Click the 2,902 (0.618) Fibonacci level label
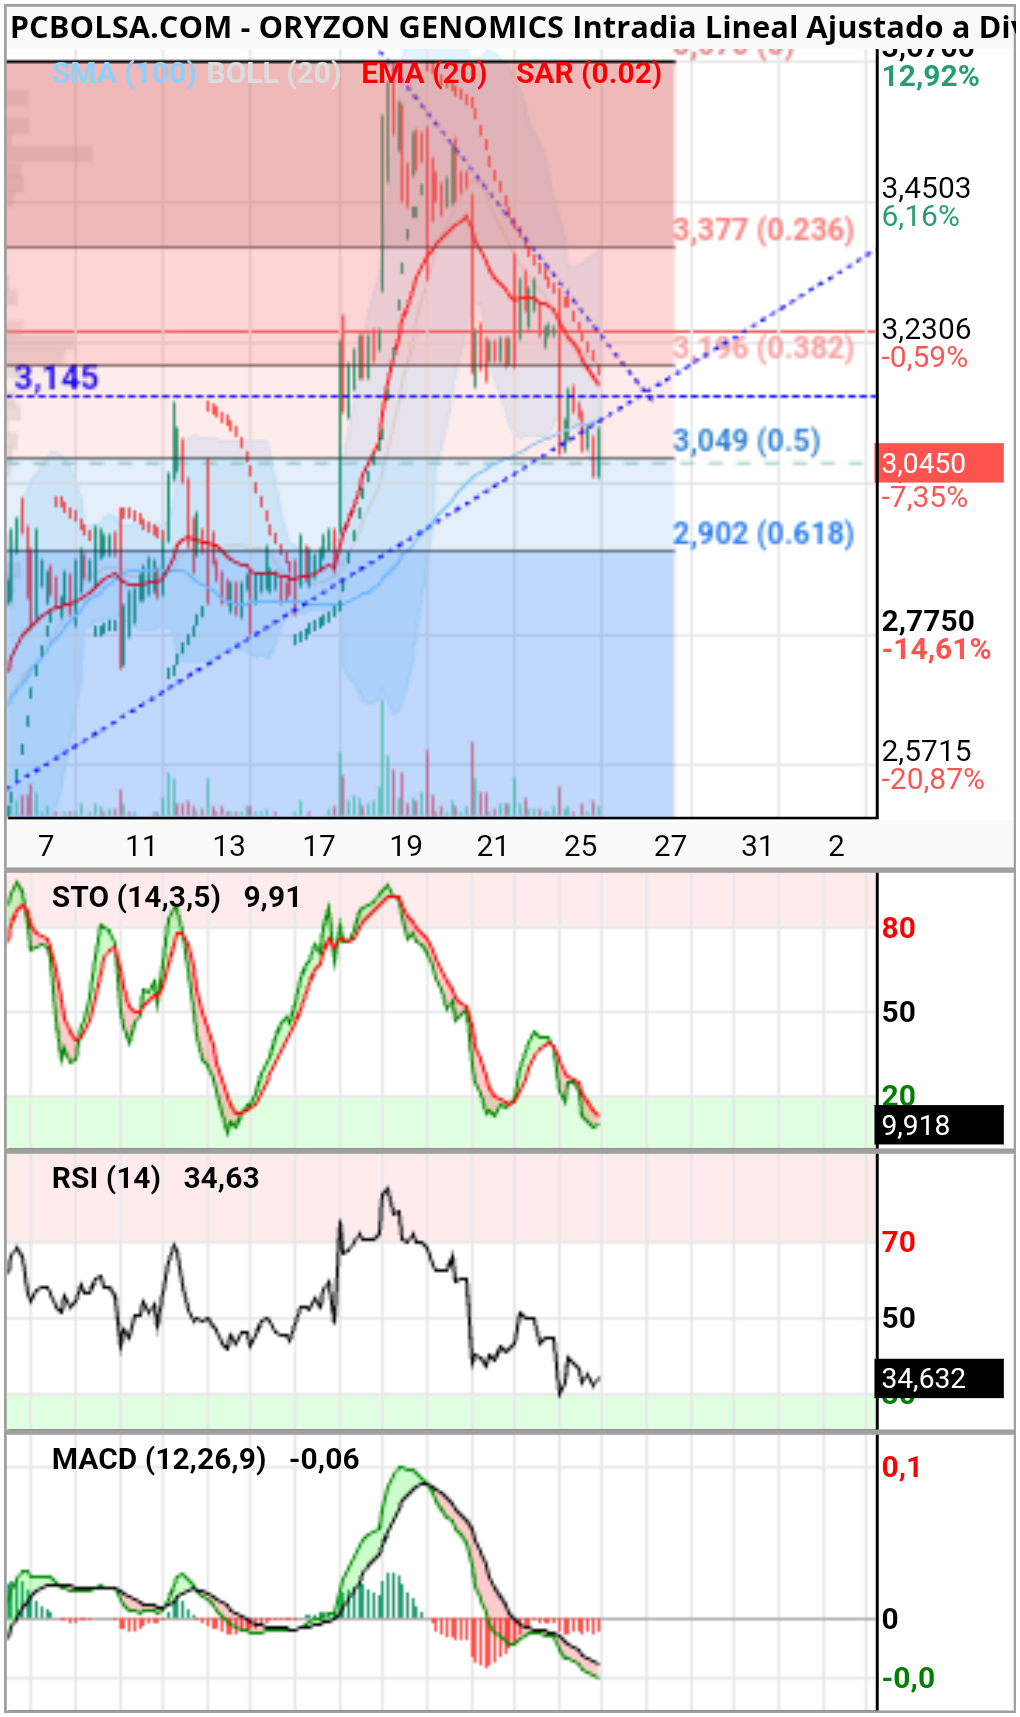This screenshot has width=1020, height=1717. tap(764, 533)
